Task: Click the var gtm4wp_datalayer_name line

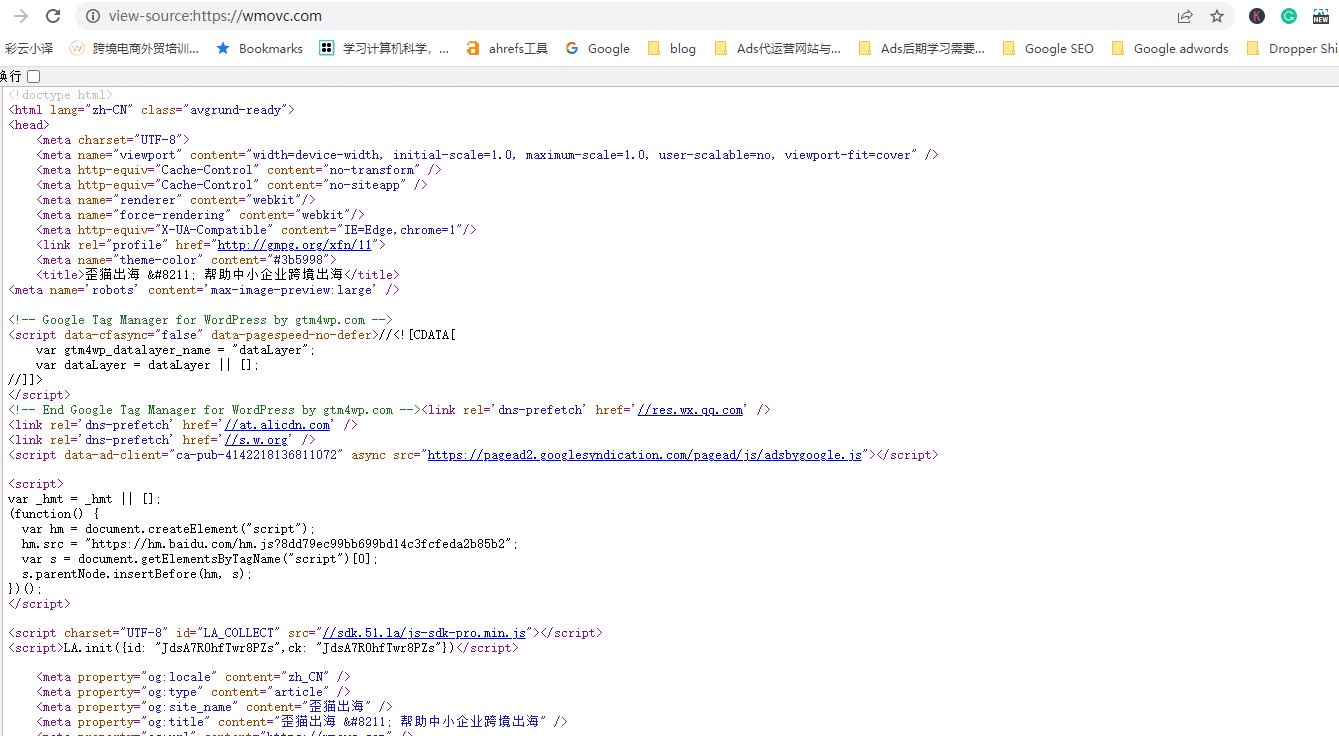Action: click(175, 350)
